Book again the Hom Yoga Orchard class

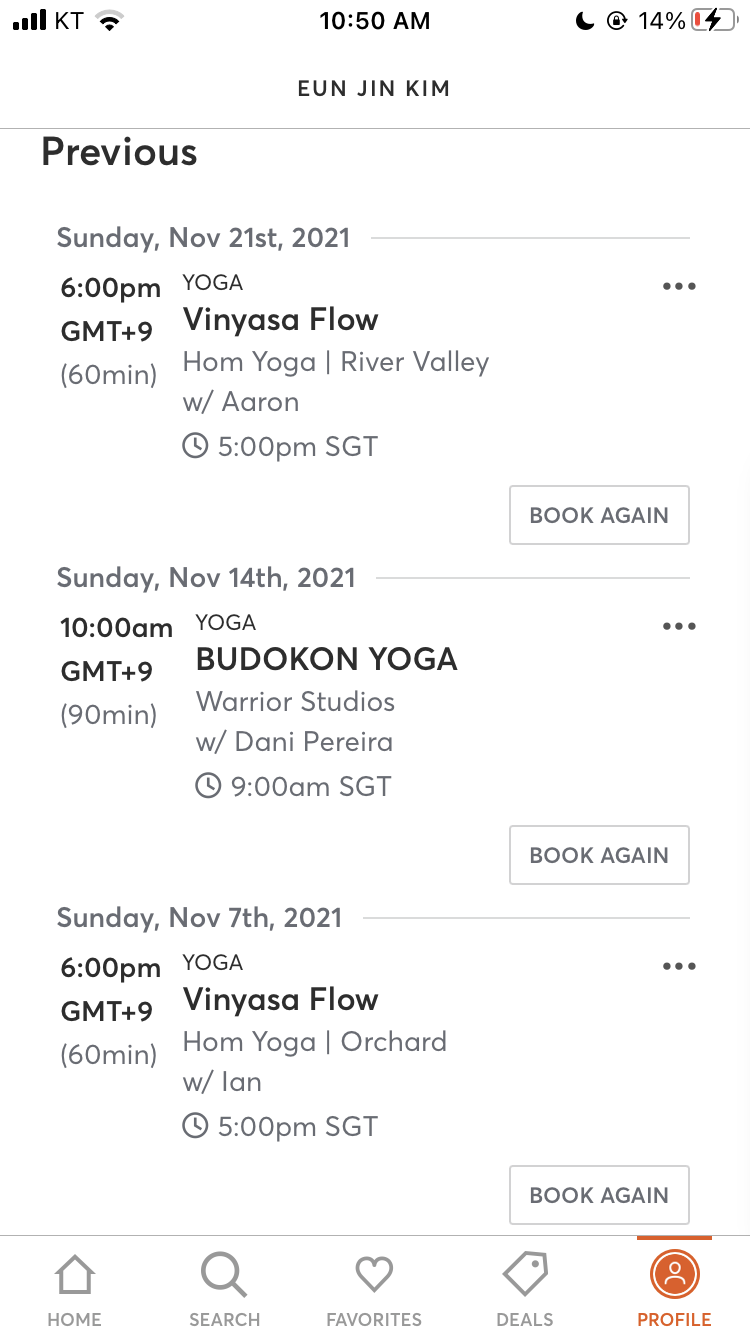click(x=599, y=1195)
